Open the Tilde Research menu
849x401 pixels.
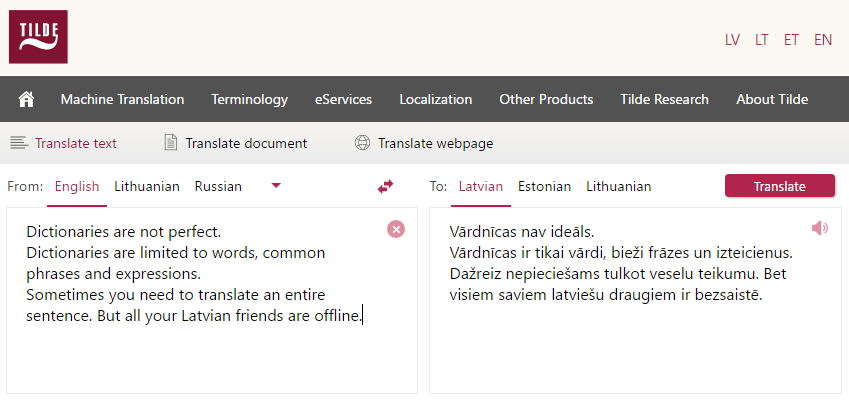pyautogui.click(x=664, y=100)
